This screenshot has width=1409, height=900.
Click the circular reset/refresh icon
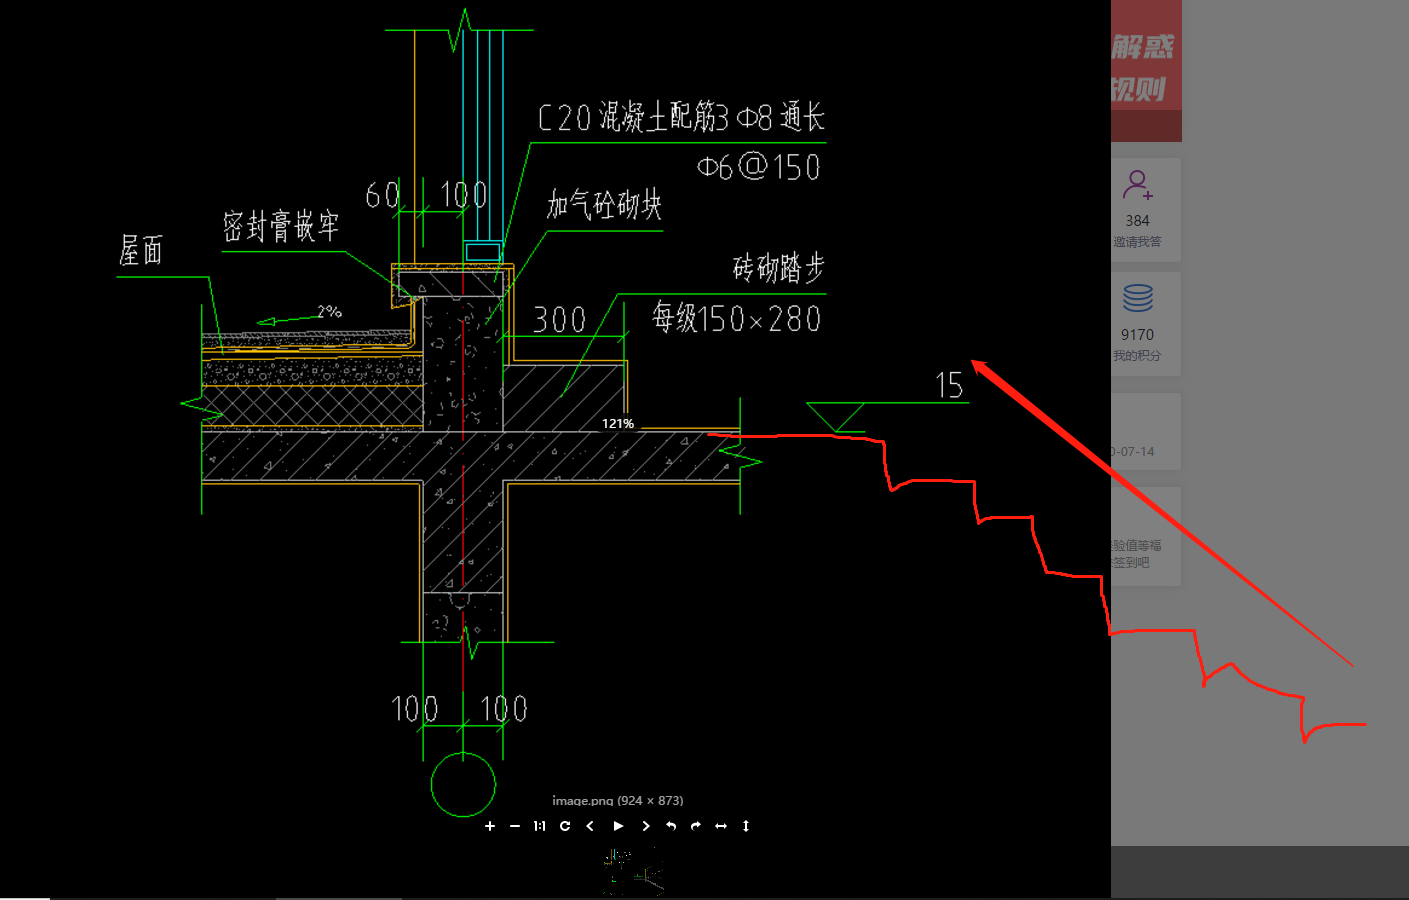[565, 826]
